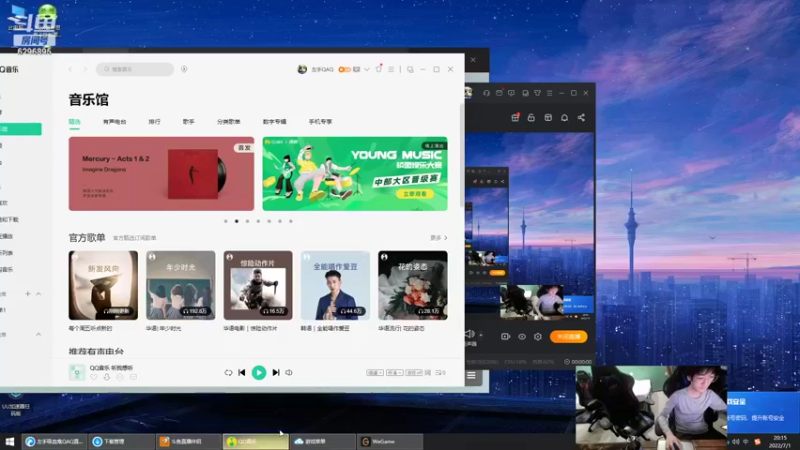
Task: Open more options circle icon in player
Action: point(120,377)
